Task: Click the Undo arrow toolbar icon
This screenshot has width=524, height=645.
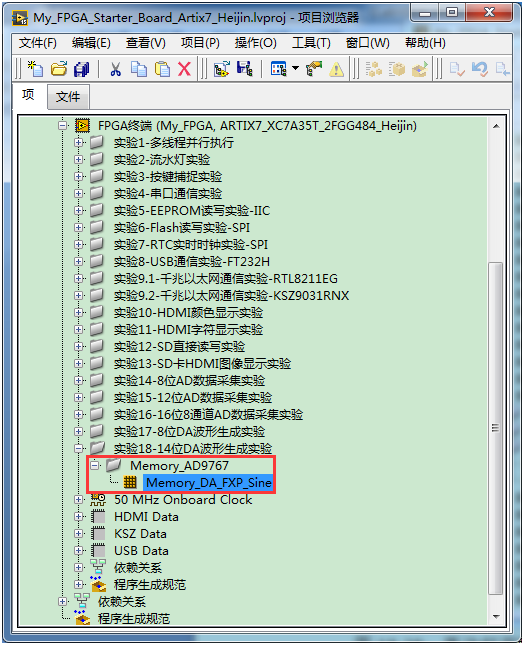Action: (x=480, y=69)
